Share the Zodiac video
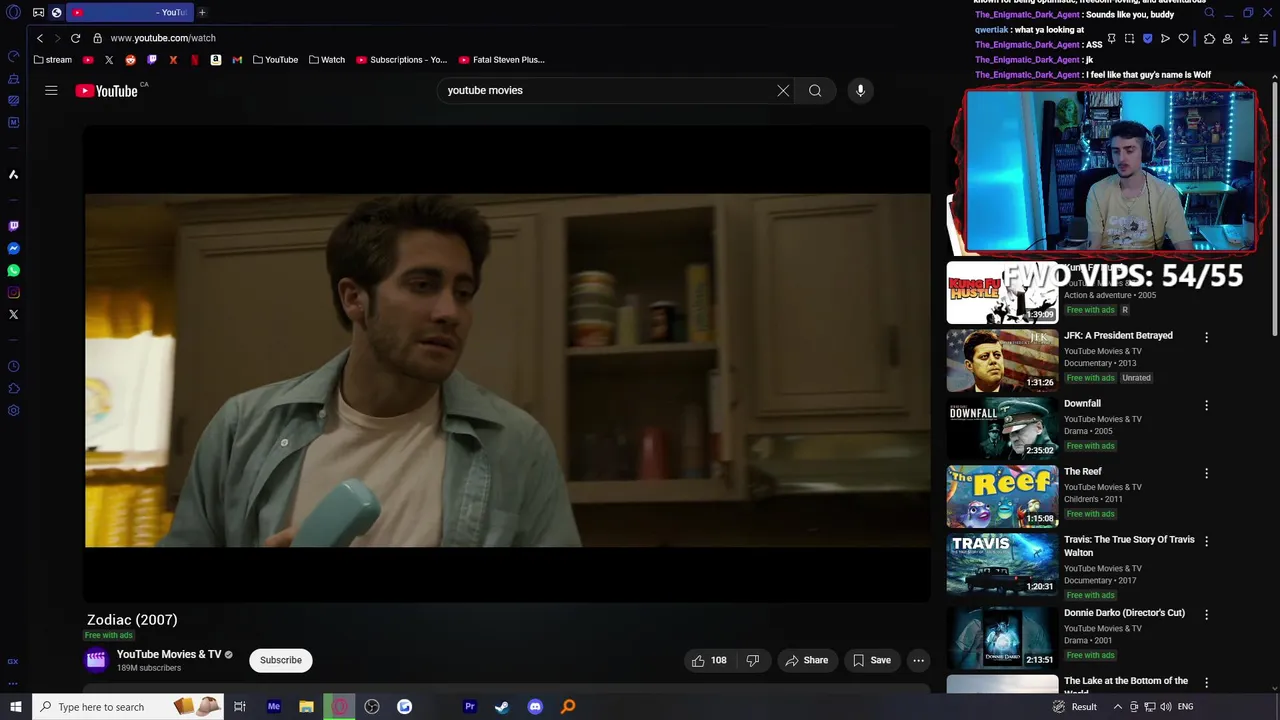Viewport: 1280px width, 720px height. [x=806, y=660]
